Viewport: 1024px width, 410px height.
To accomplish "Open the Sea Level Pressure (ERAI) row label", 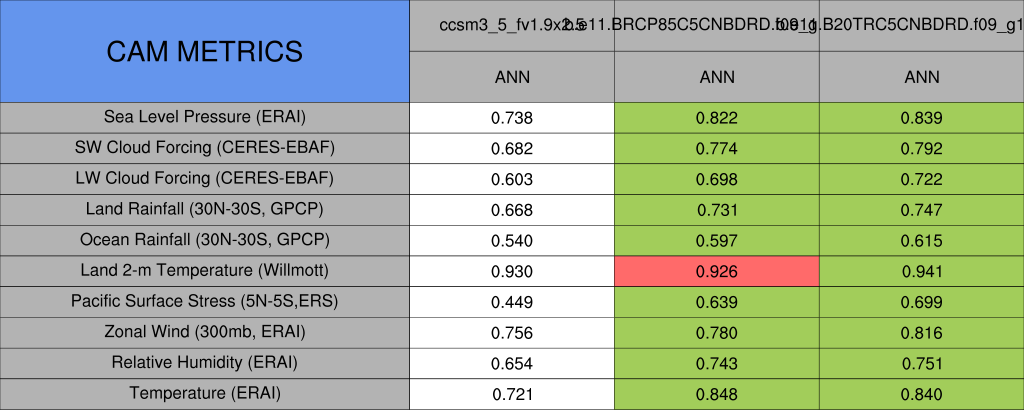I will [204, 117].
